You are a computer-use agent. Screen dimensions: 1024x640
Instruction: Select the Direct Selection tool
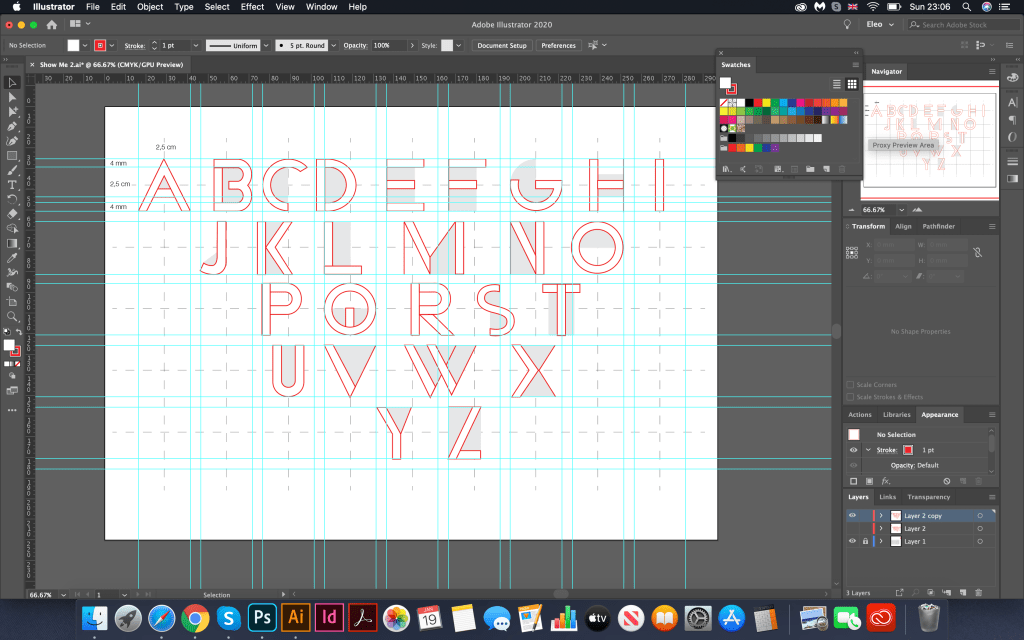click(x=13, y=97)
